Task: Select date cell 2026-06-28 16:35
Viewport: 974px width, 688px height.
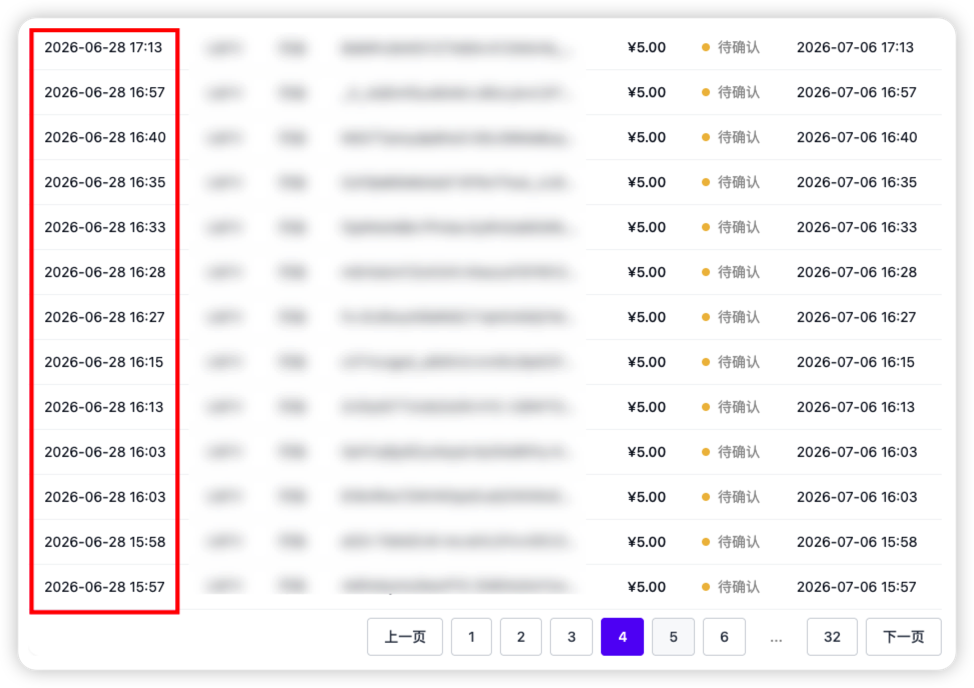Action: (x=105, y=182)
